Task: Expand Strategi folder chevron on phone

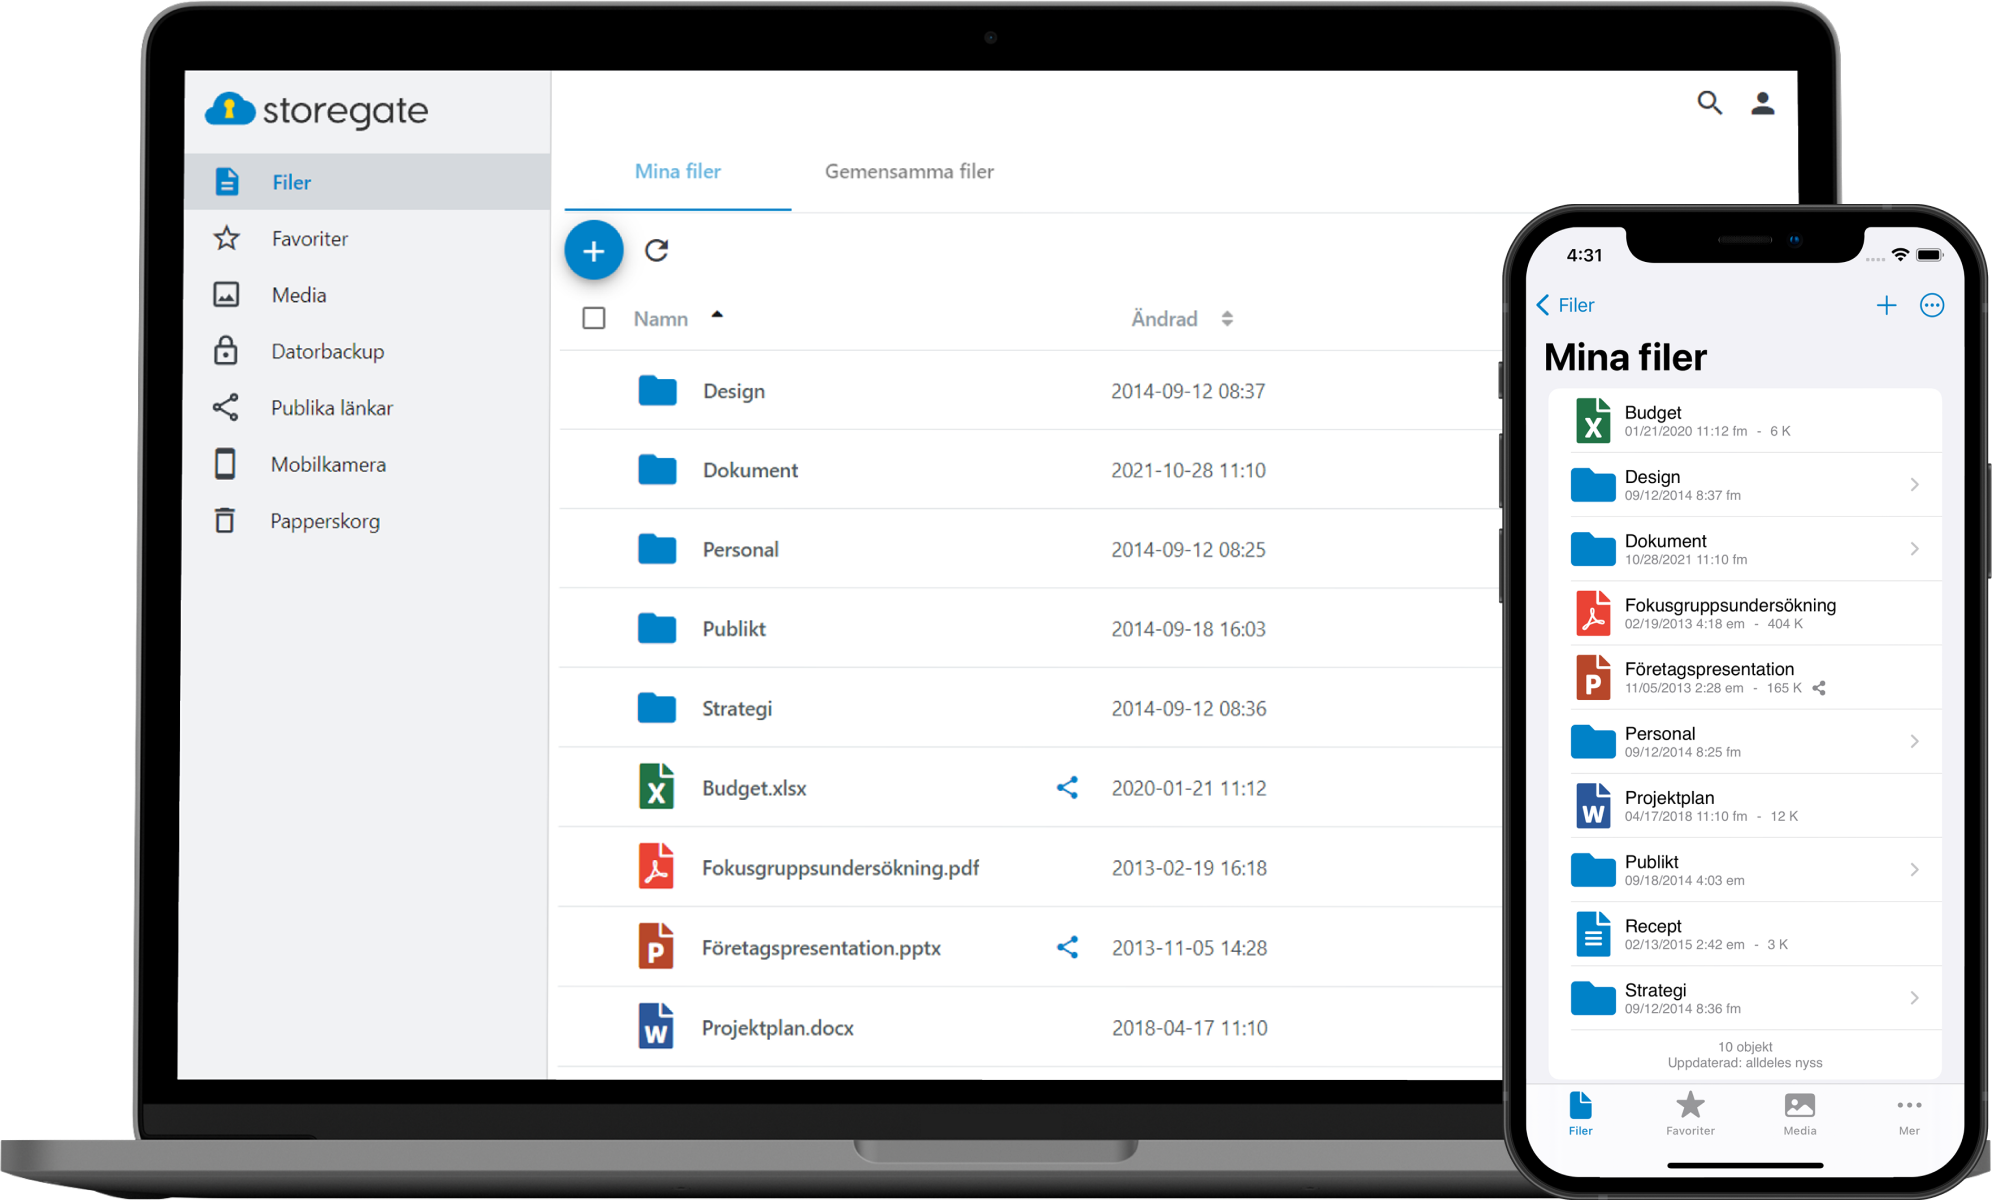Action: (x=1914, y=998)
